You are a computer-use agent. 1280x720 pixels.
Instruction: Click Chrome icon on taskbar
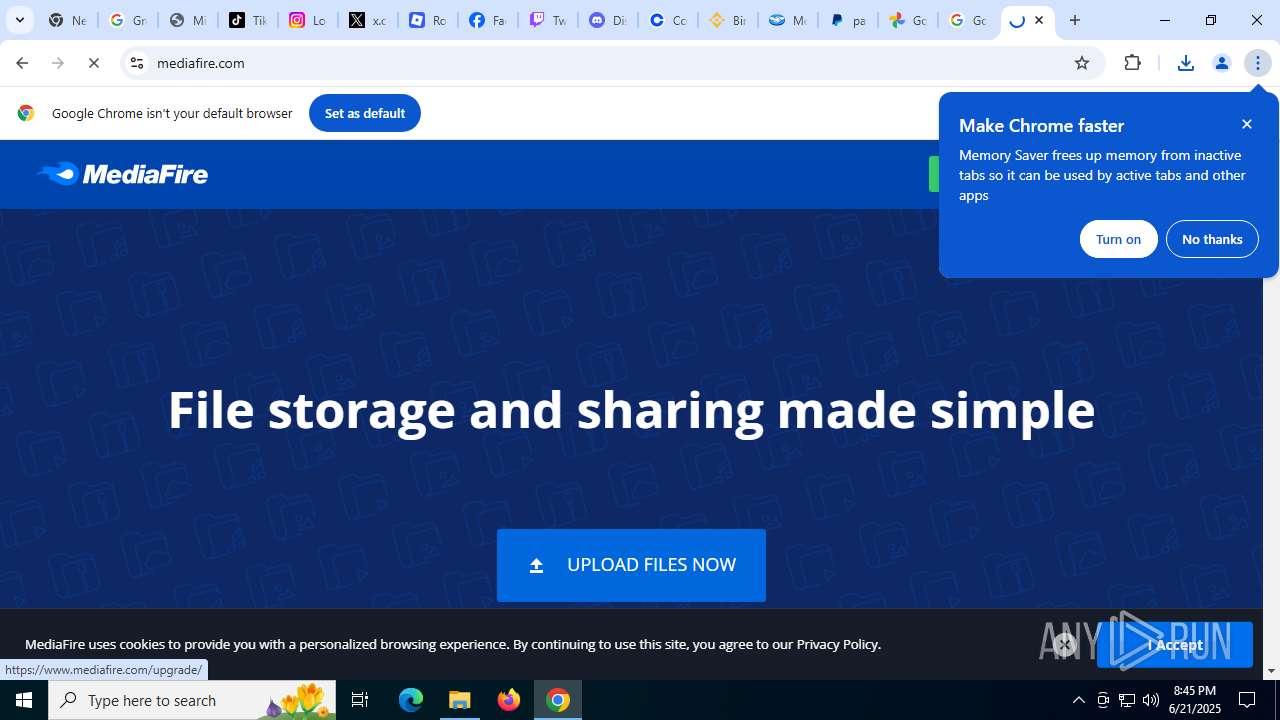click(558, 700)
